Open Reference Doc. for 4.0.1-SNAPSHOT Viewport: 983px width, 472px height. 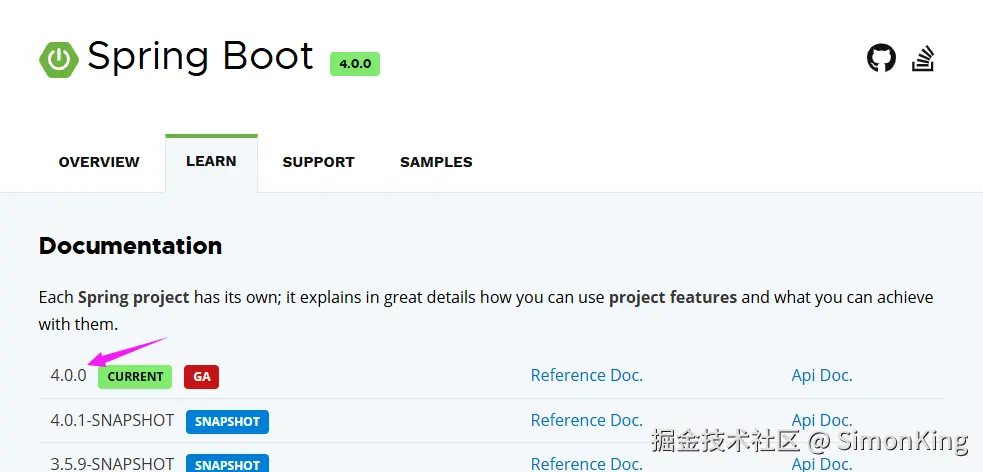pos(586,420)
